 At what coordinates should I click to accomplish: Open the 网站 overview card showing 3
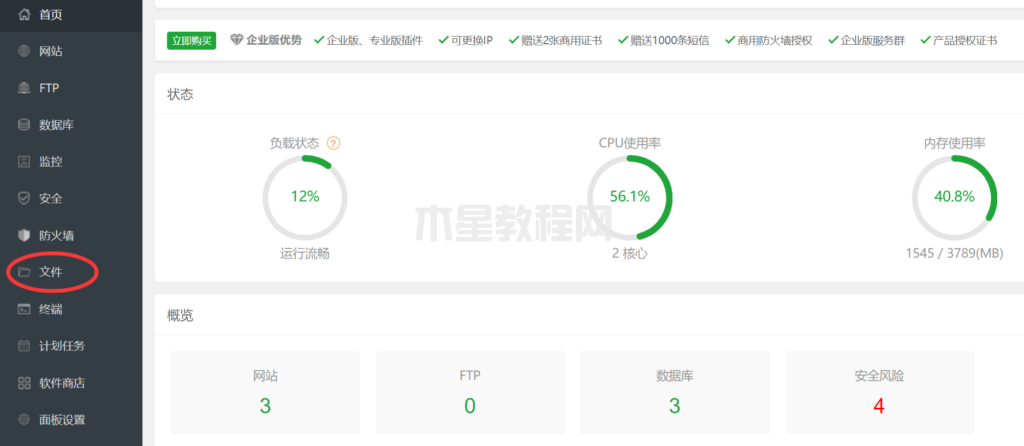pos(265,392)
